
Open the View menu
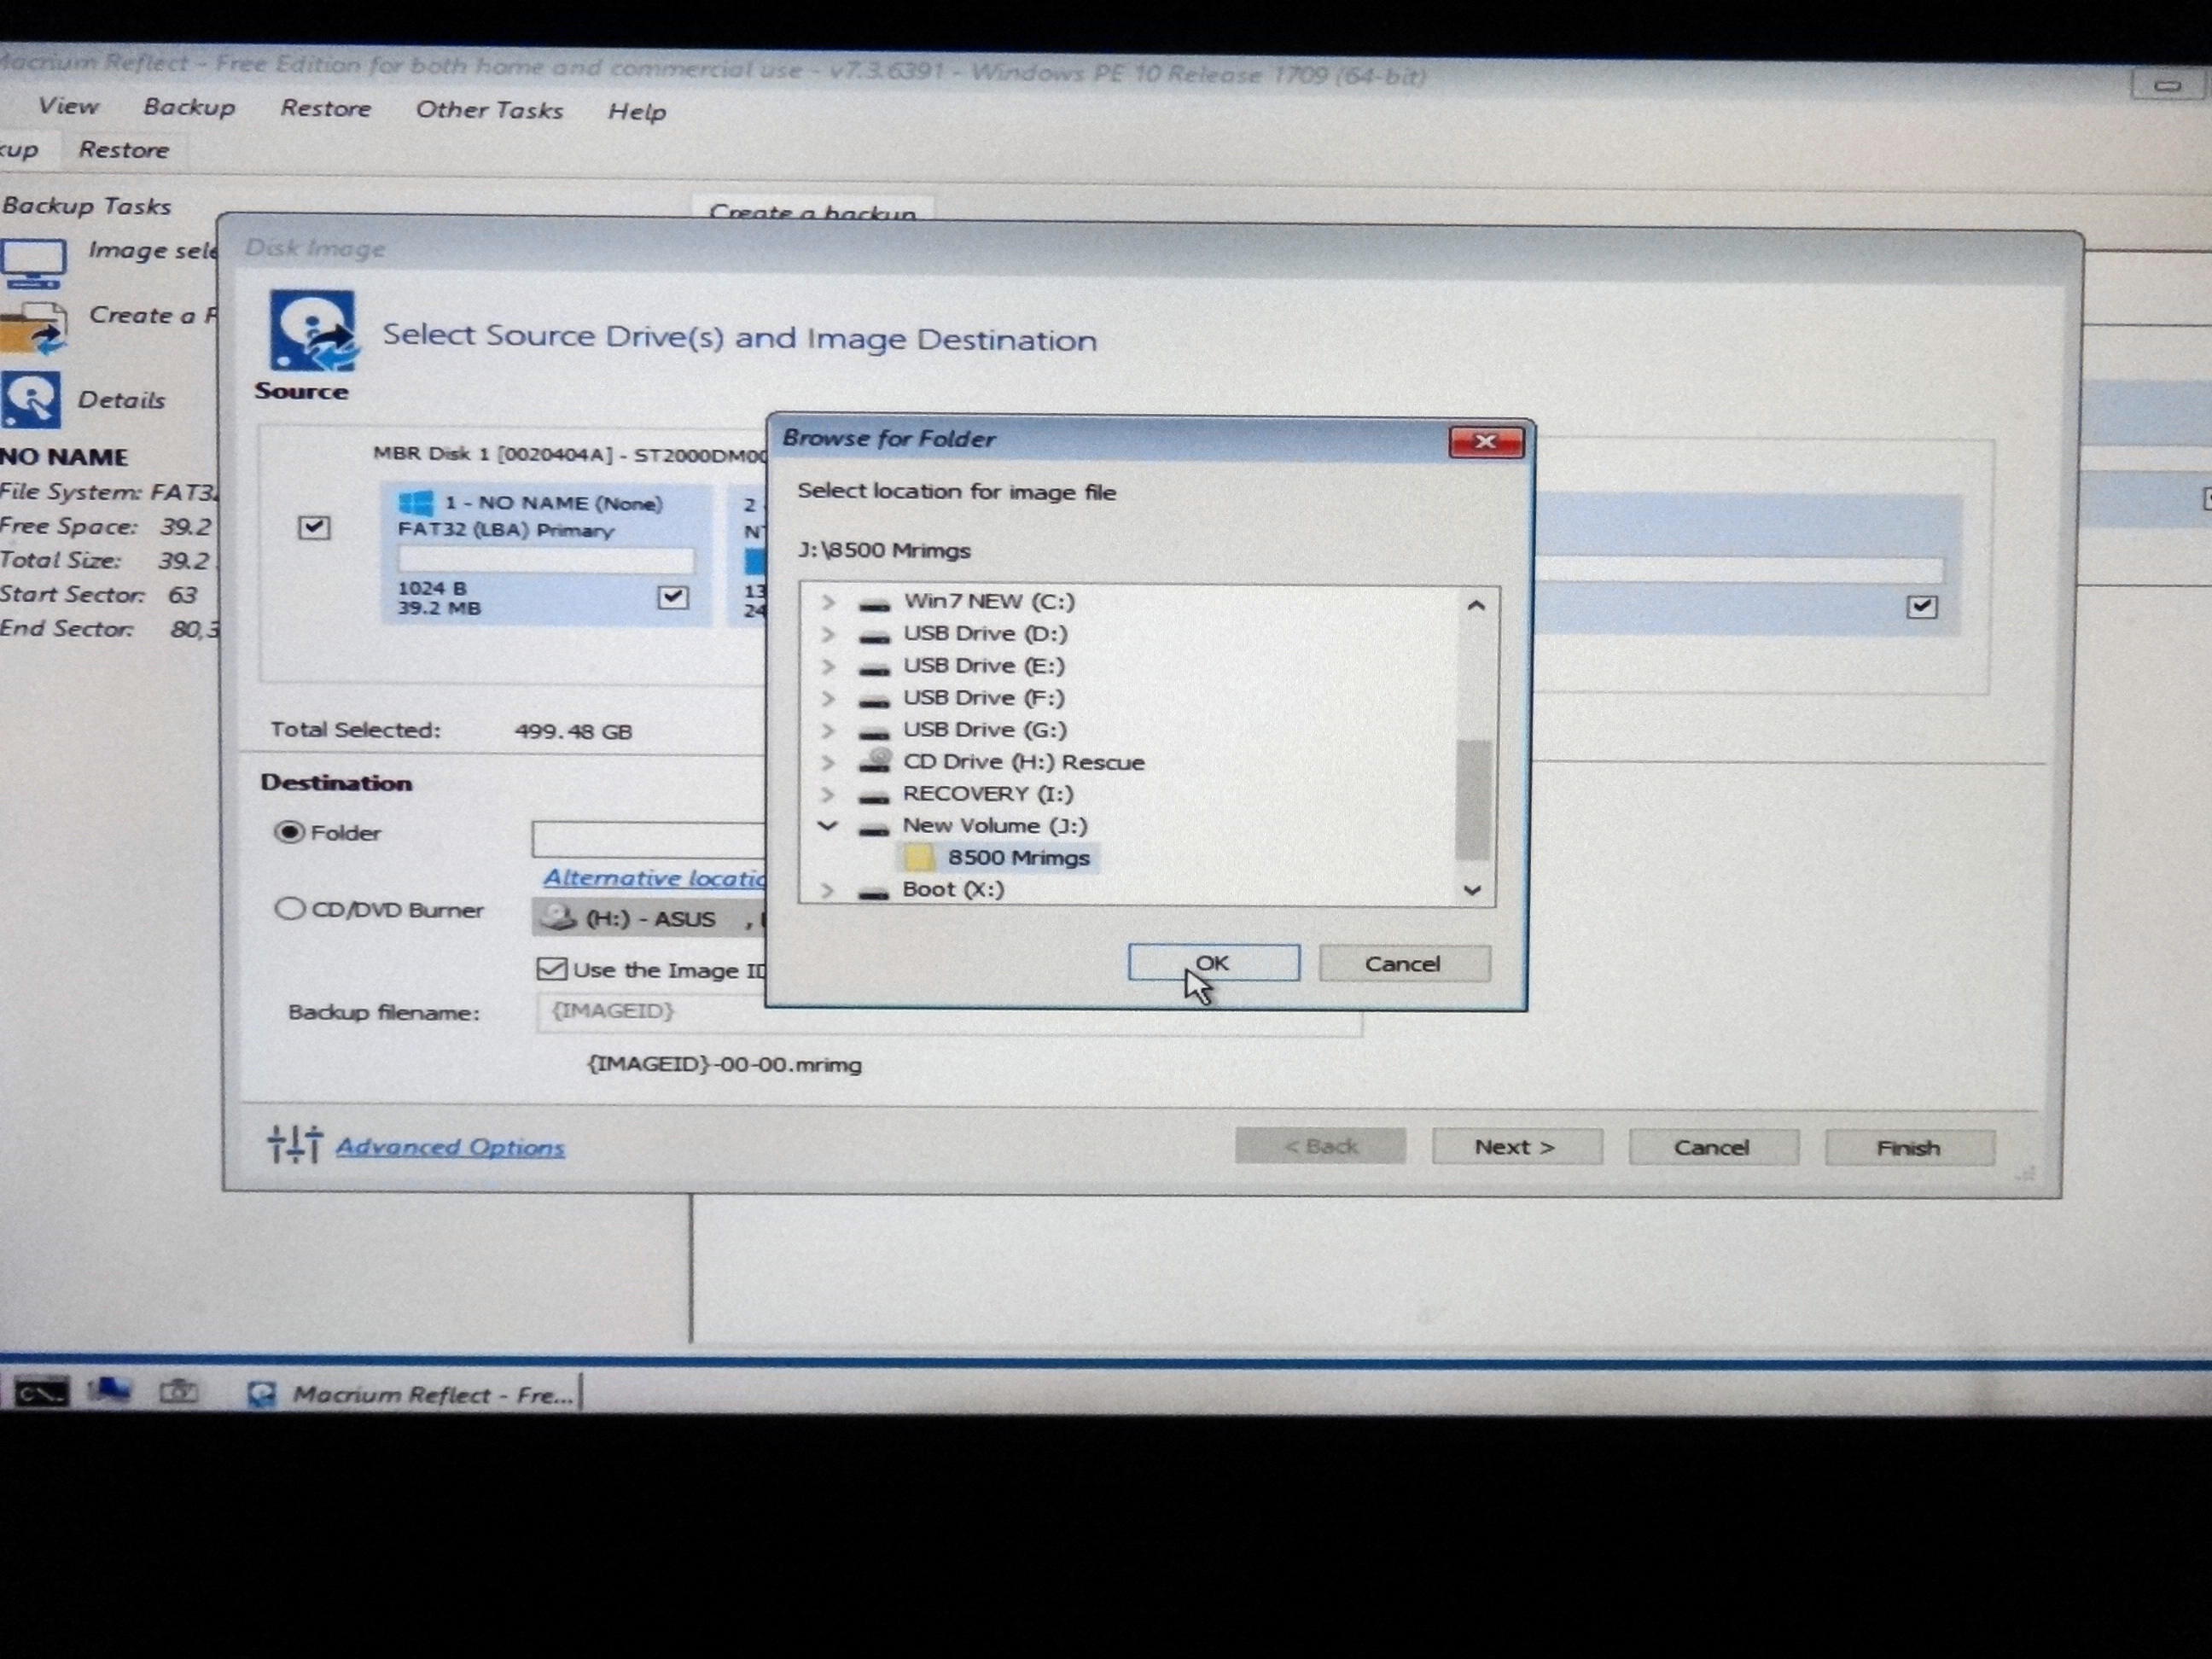pos(68,106)
